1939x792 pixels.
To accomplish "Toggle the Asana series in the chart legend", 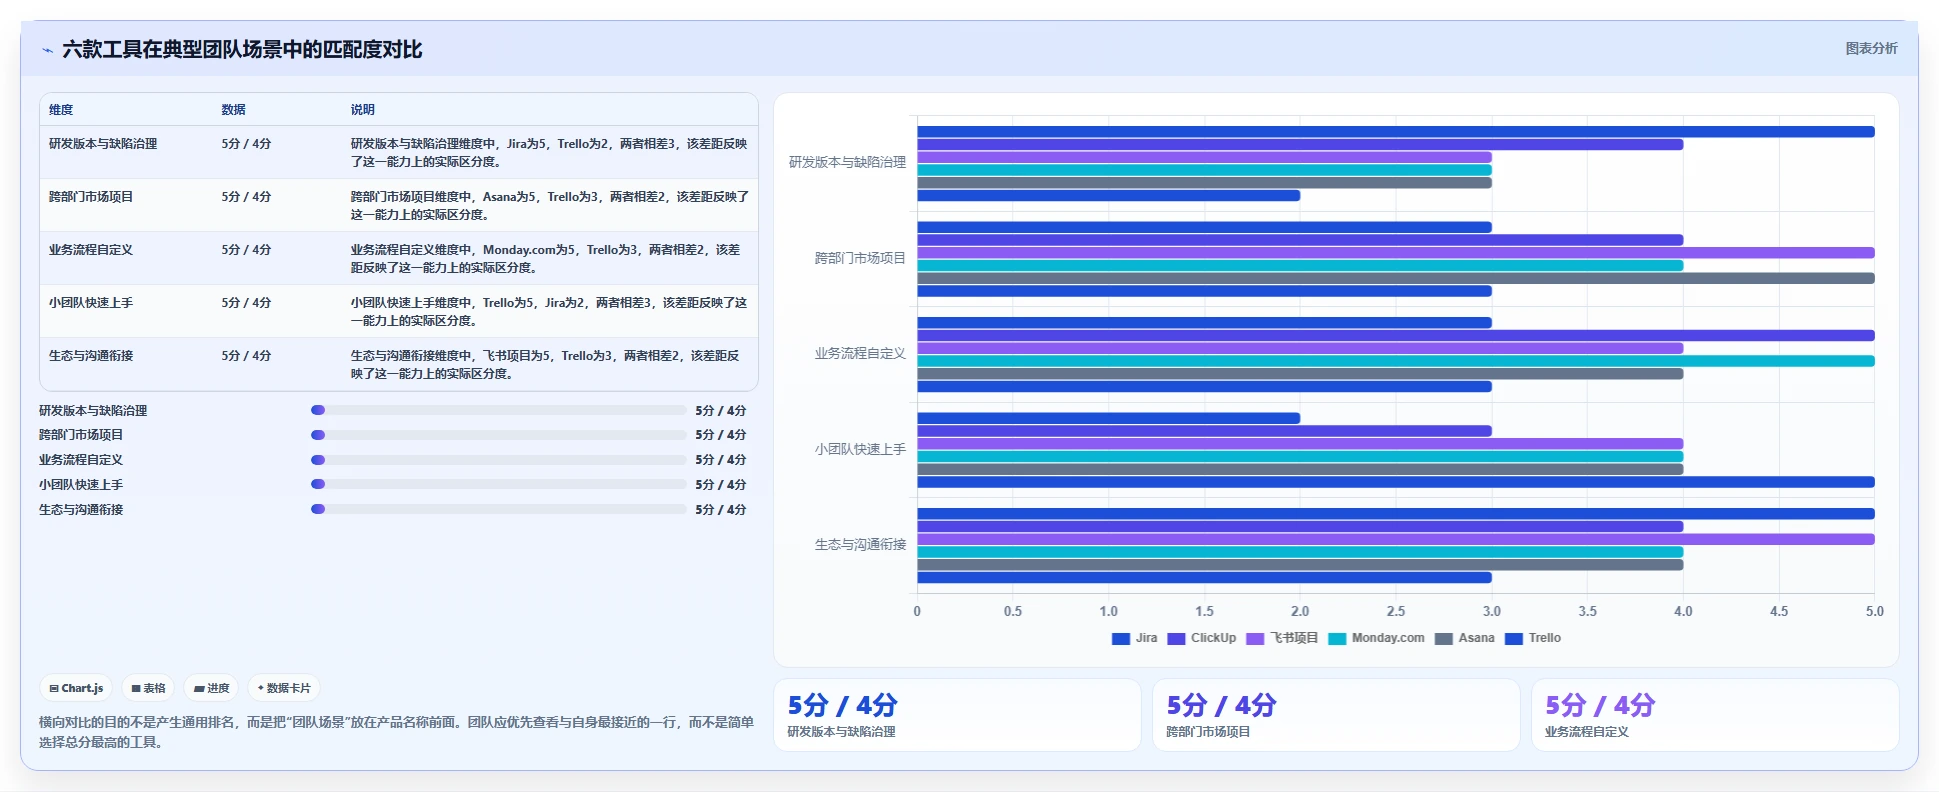I will point(1464,638).
